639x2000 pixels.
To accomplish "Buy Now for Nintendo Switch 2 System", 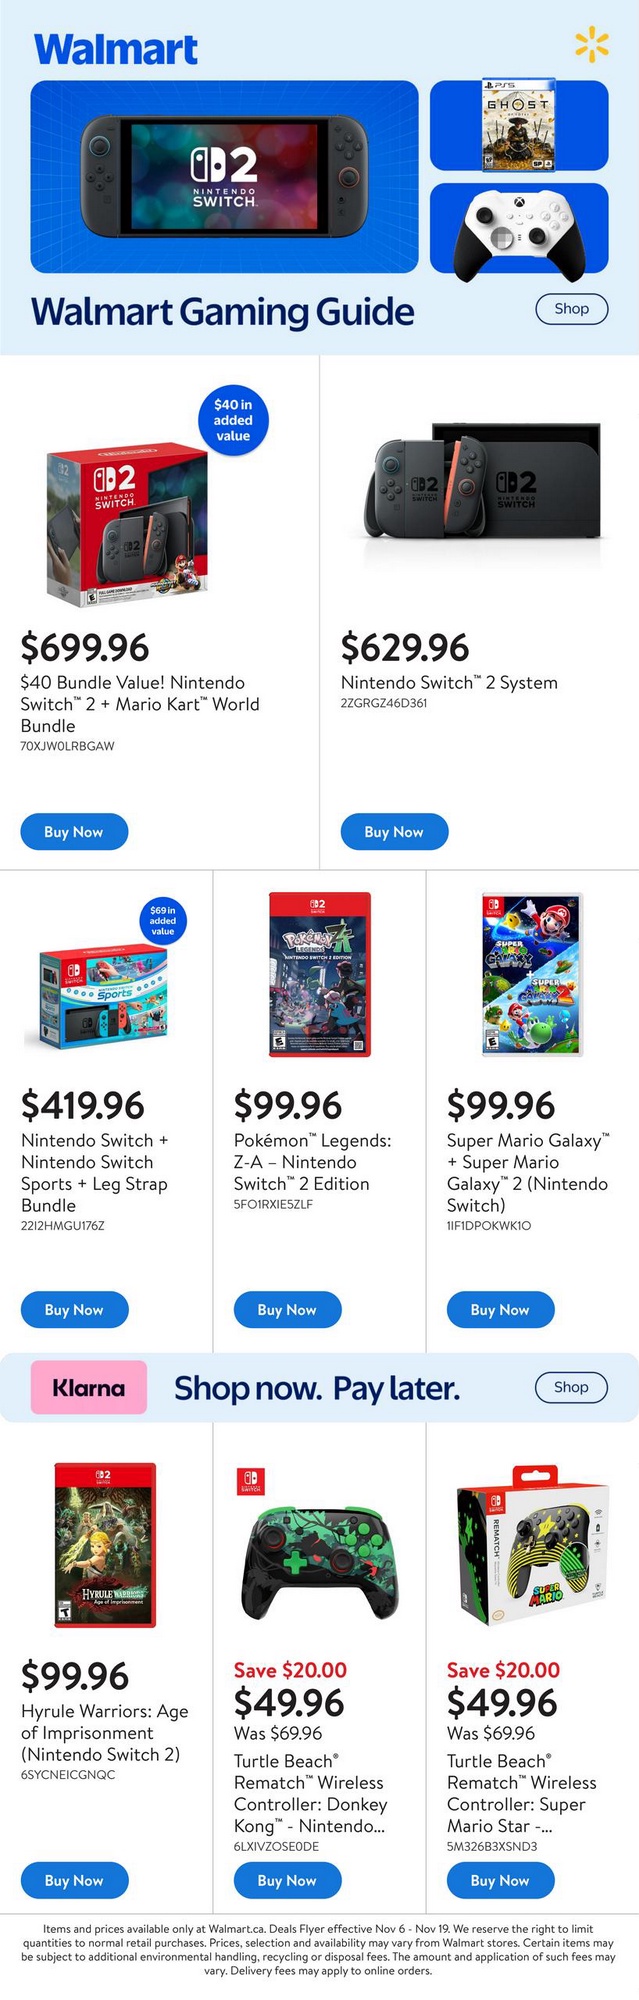I will coord(394,832).
